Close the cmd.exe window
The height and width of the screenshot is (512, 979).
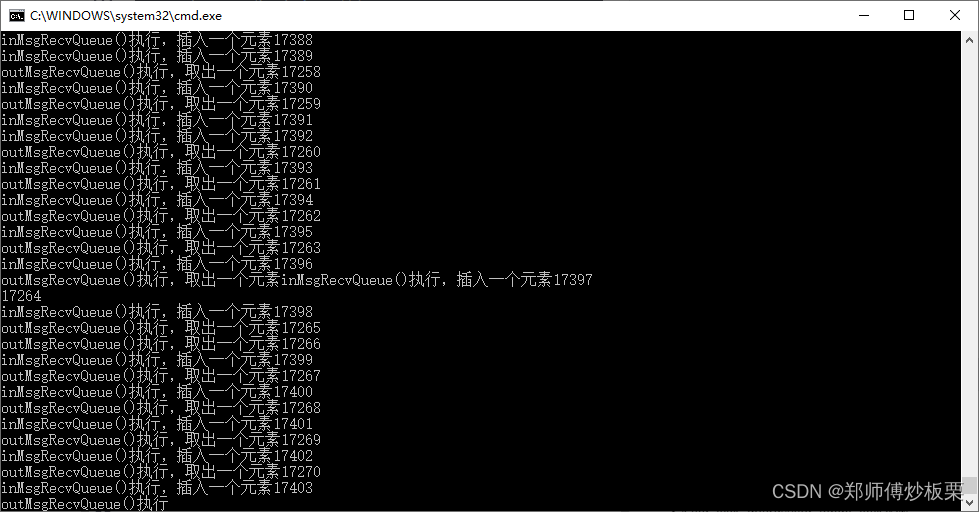955,16
